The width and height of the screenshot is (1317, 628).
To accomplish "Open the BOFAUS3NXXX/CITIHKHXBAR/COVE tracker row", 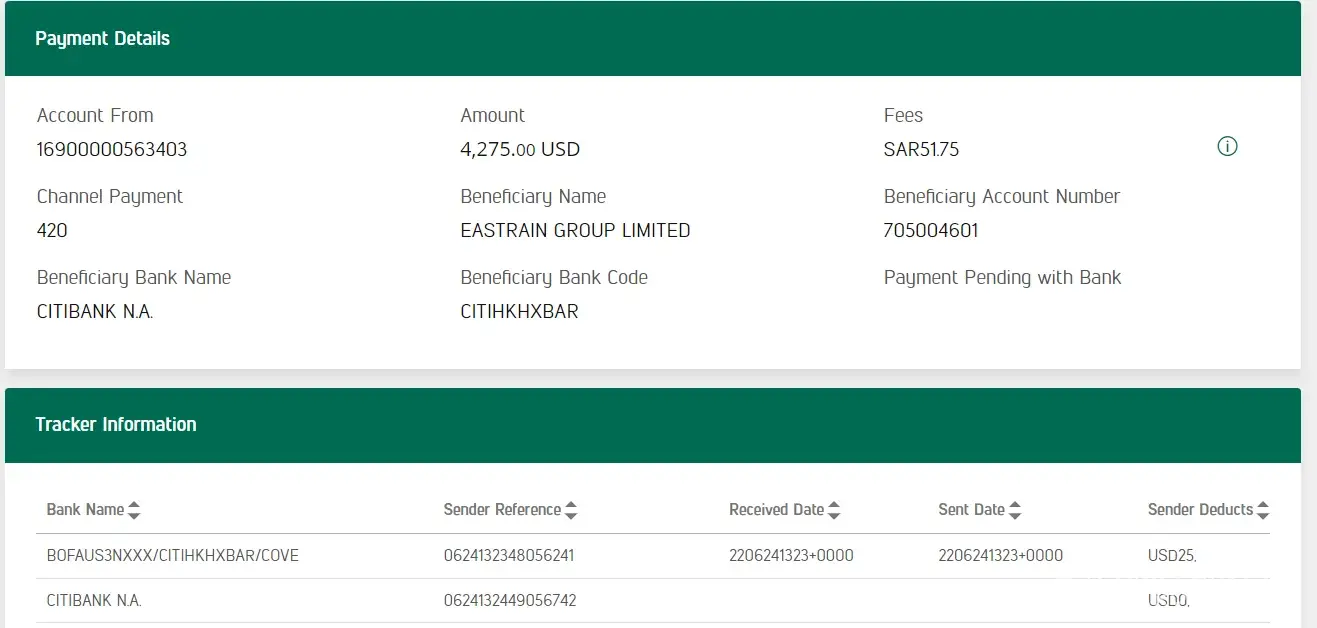I will 173,556.
